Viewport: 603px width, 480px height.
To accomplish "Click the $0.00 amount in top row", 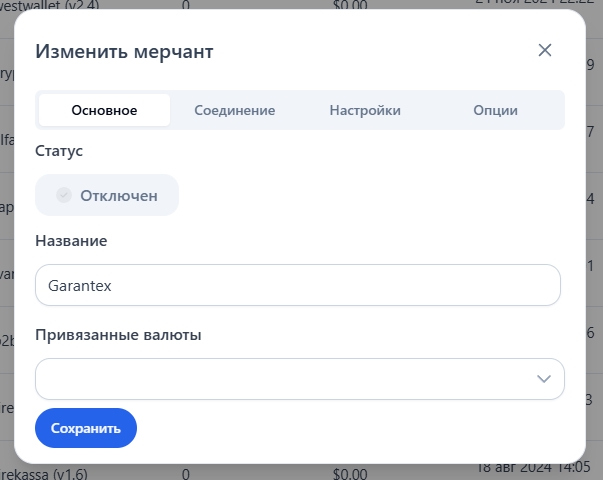I will [x=350, y=5].
